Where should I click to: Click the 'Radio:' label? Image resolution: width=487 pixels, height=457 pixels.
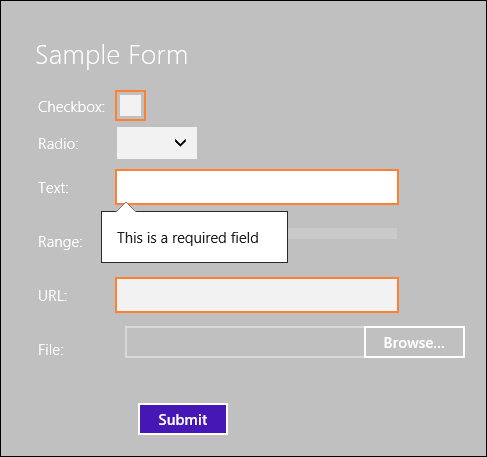58,144
